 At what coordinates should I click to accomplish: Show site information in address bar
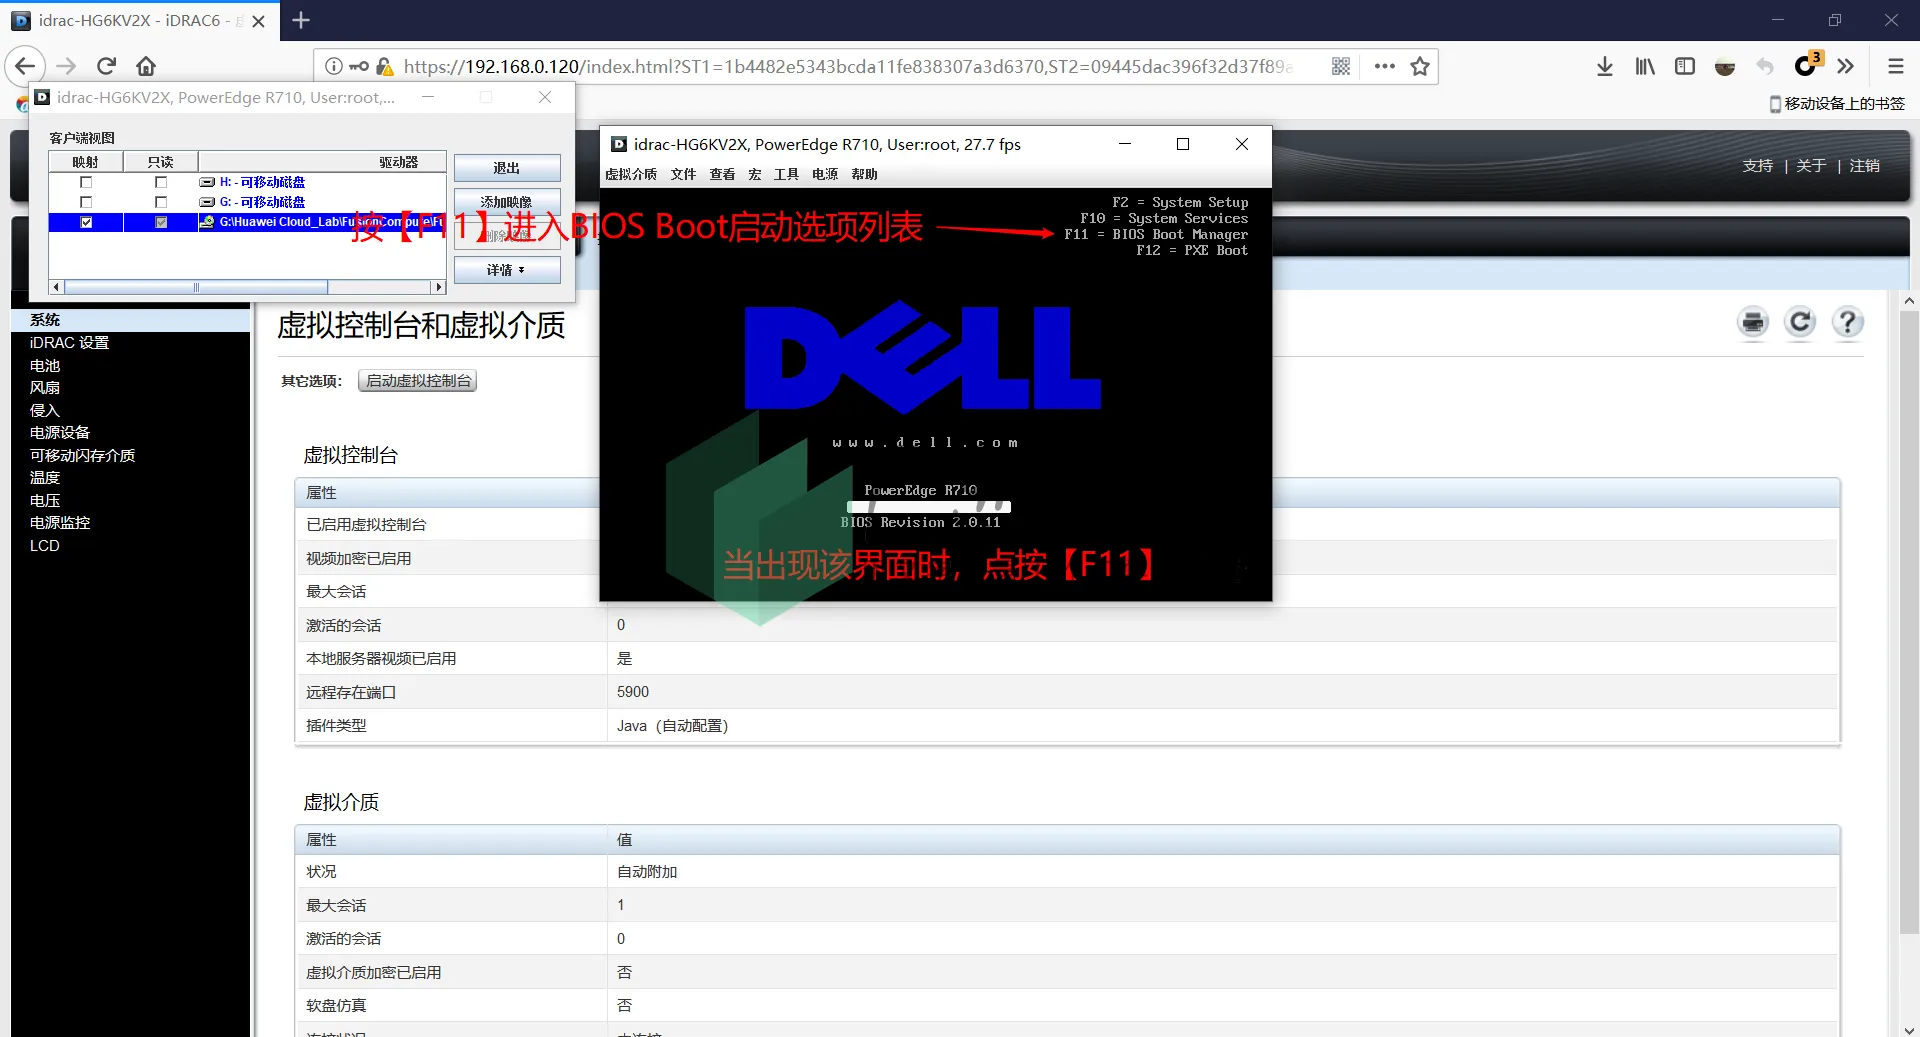333,66
